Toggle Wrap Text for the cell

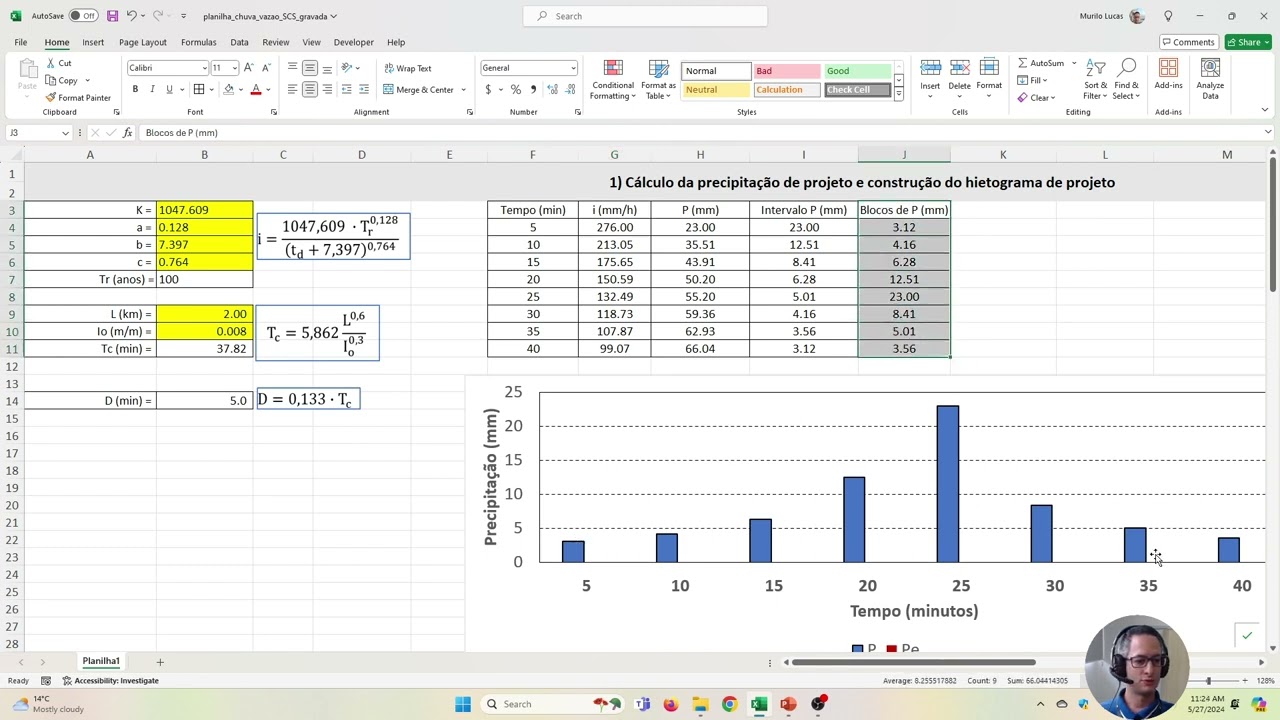407,68
